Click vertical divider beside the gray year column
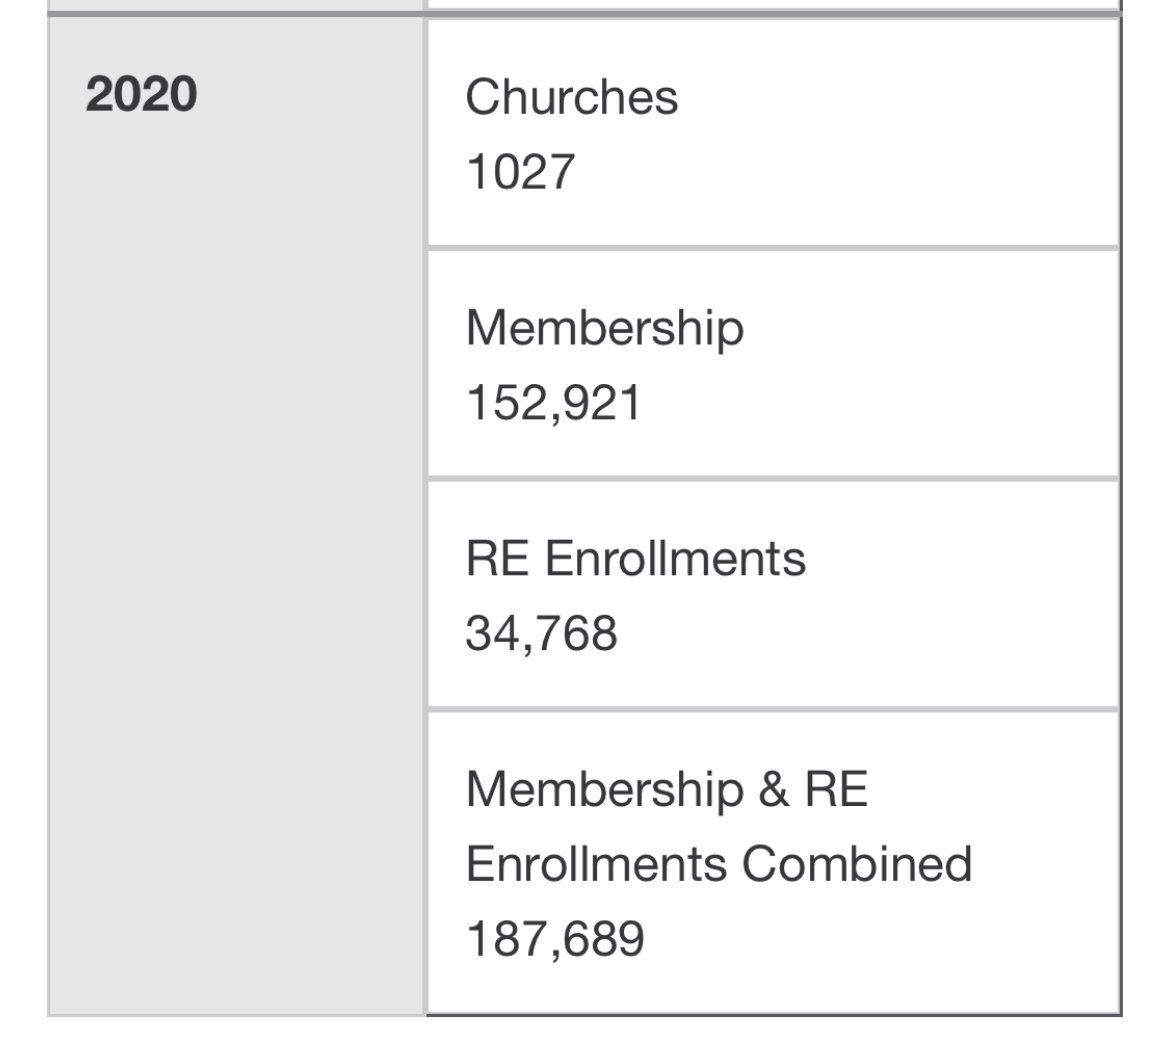 click(x=425, y=515)
